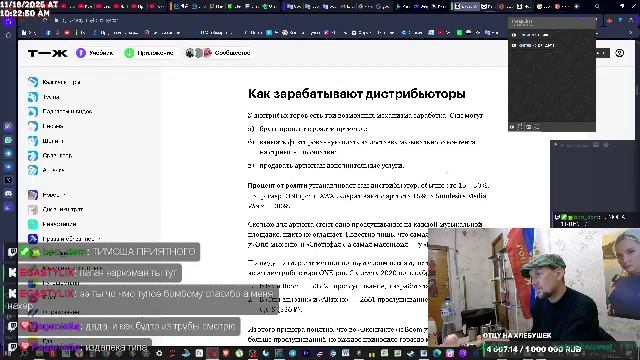This screenshot has height=360, width=640.
Task: Open the Т—Ж logo home link
Action: click(x=47, y=53)
